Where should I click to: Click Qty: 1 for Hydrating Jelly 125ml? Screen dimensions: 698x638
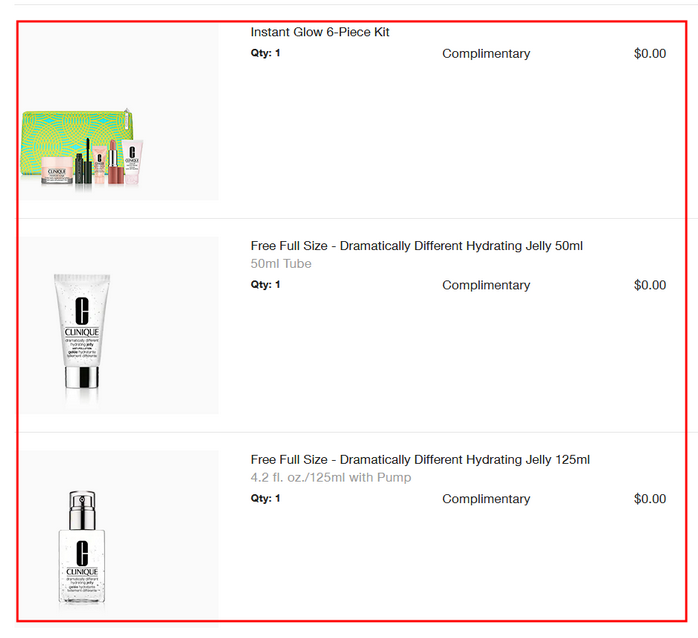click(x=265, y=498)
